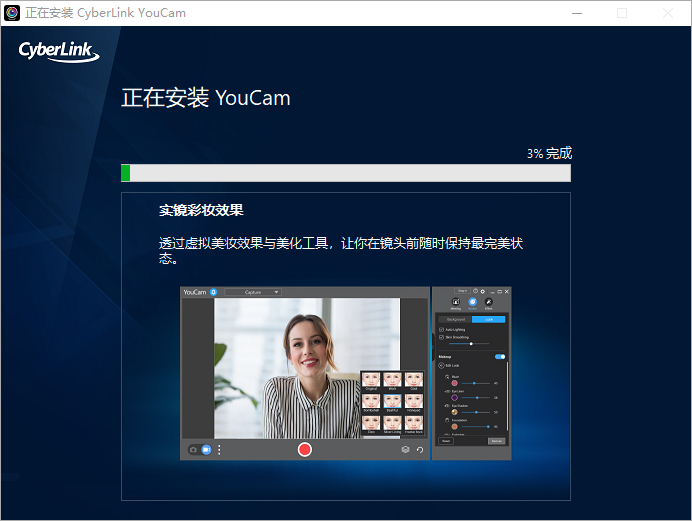Click the Meeting icon in preview side panel
This screenshot has width=692, height=521.
tap(456, 303)
